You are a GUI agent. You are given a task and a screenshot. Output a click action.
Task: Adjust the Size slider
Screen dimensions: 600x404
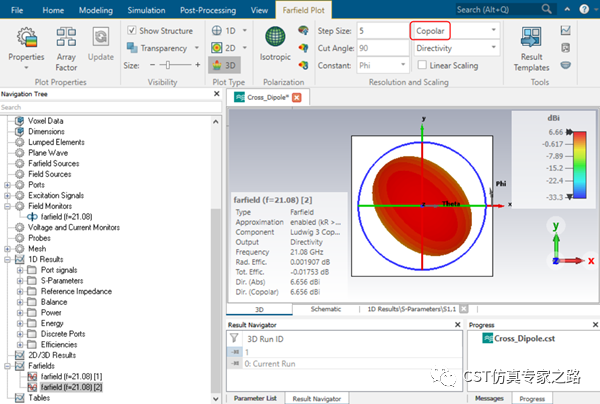tap(170, 65)
